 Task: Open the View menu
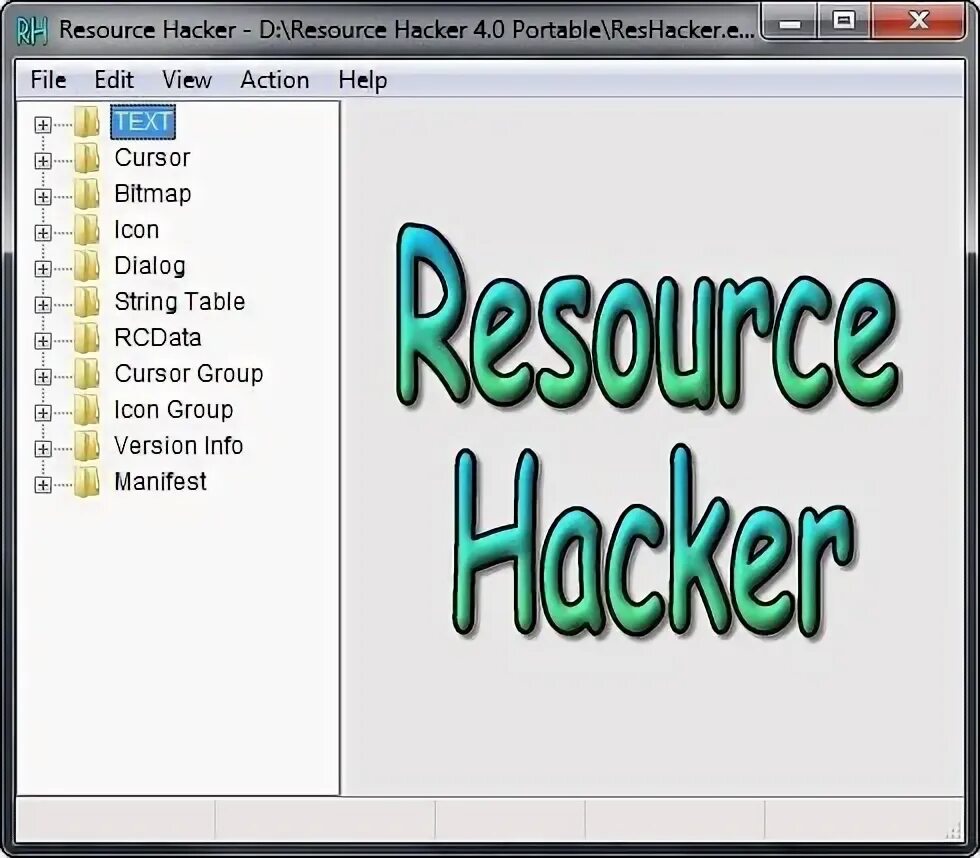click(187, 80)
